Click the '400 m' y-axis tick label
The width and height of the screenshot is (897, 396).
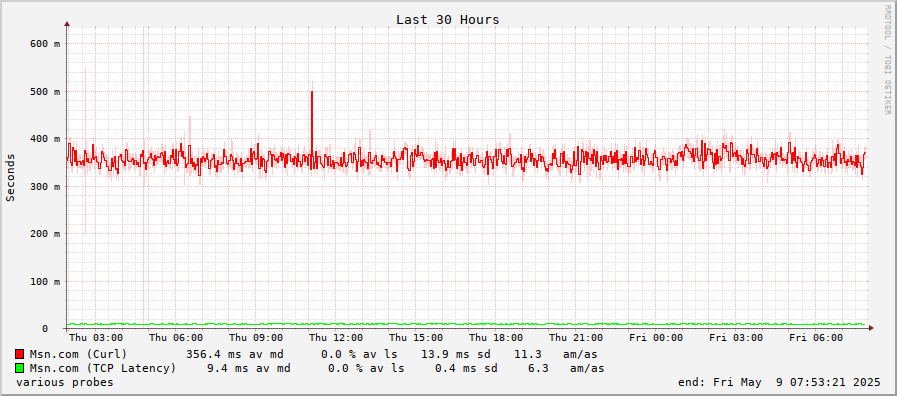coord(45,139)
